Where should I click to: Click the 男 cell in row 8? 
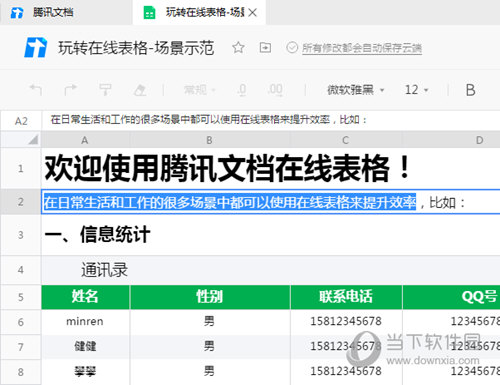click(209, 371)
